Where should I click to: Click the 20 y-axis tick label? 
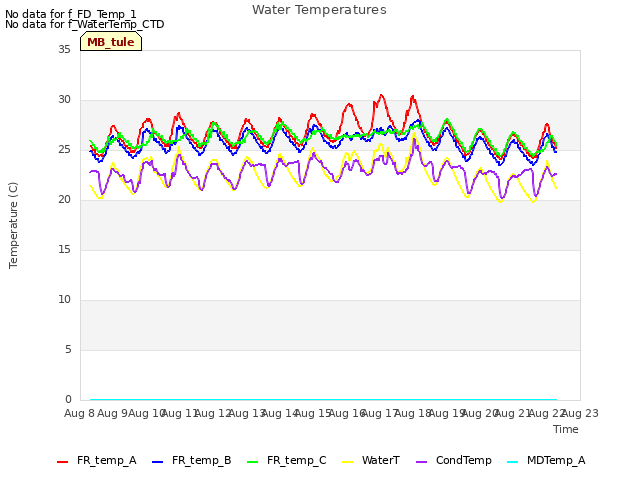(64, 200)
